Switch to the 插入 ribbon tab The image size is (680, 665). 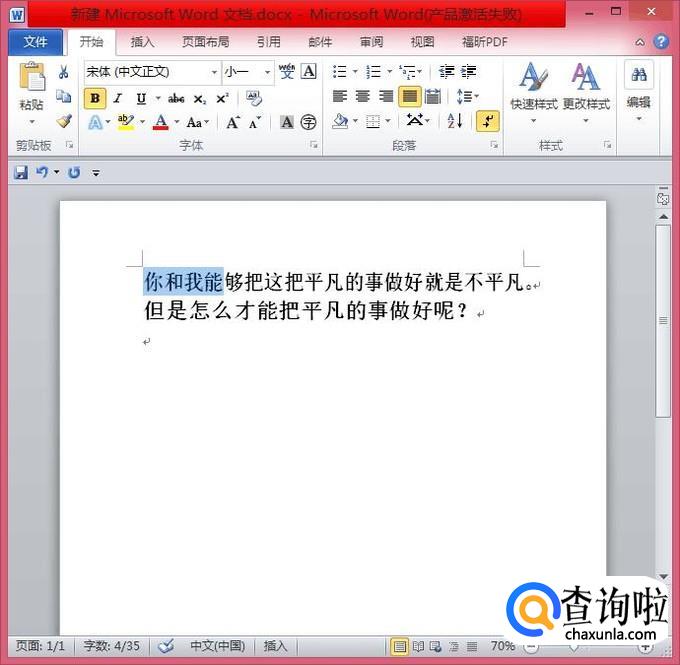tap(142, 42)
